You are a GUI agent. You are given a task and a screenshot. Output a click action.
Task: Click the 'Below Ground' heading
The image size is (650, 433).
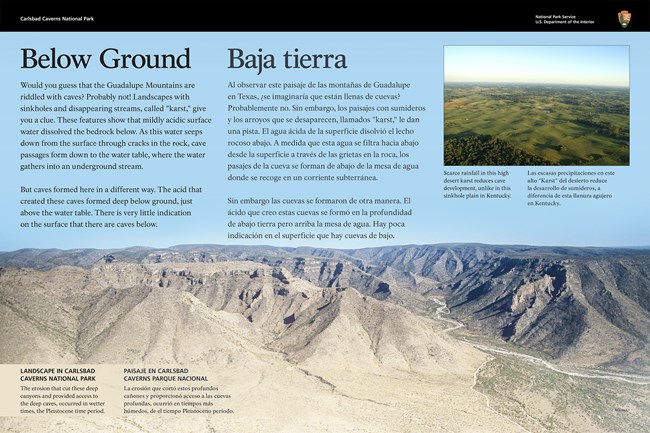pos(105,59)
